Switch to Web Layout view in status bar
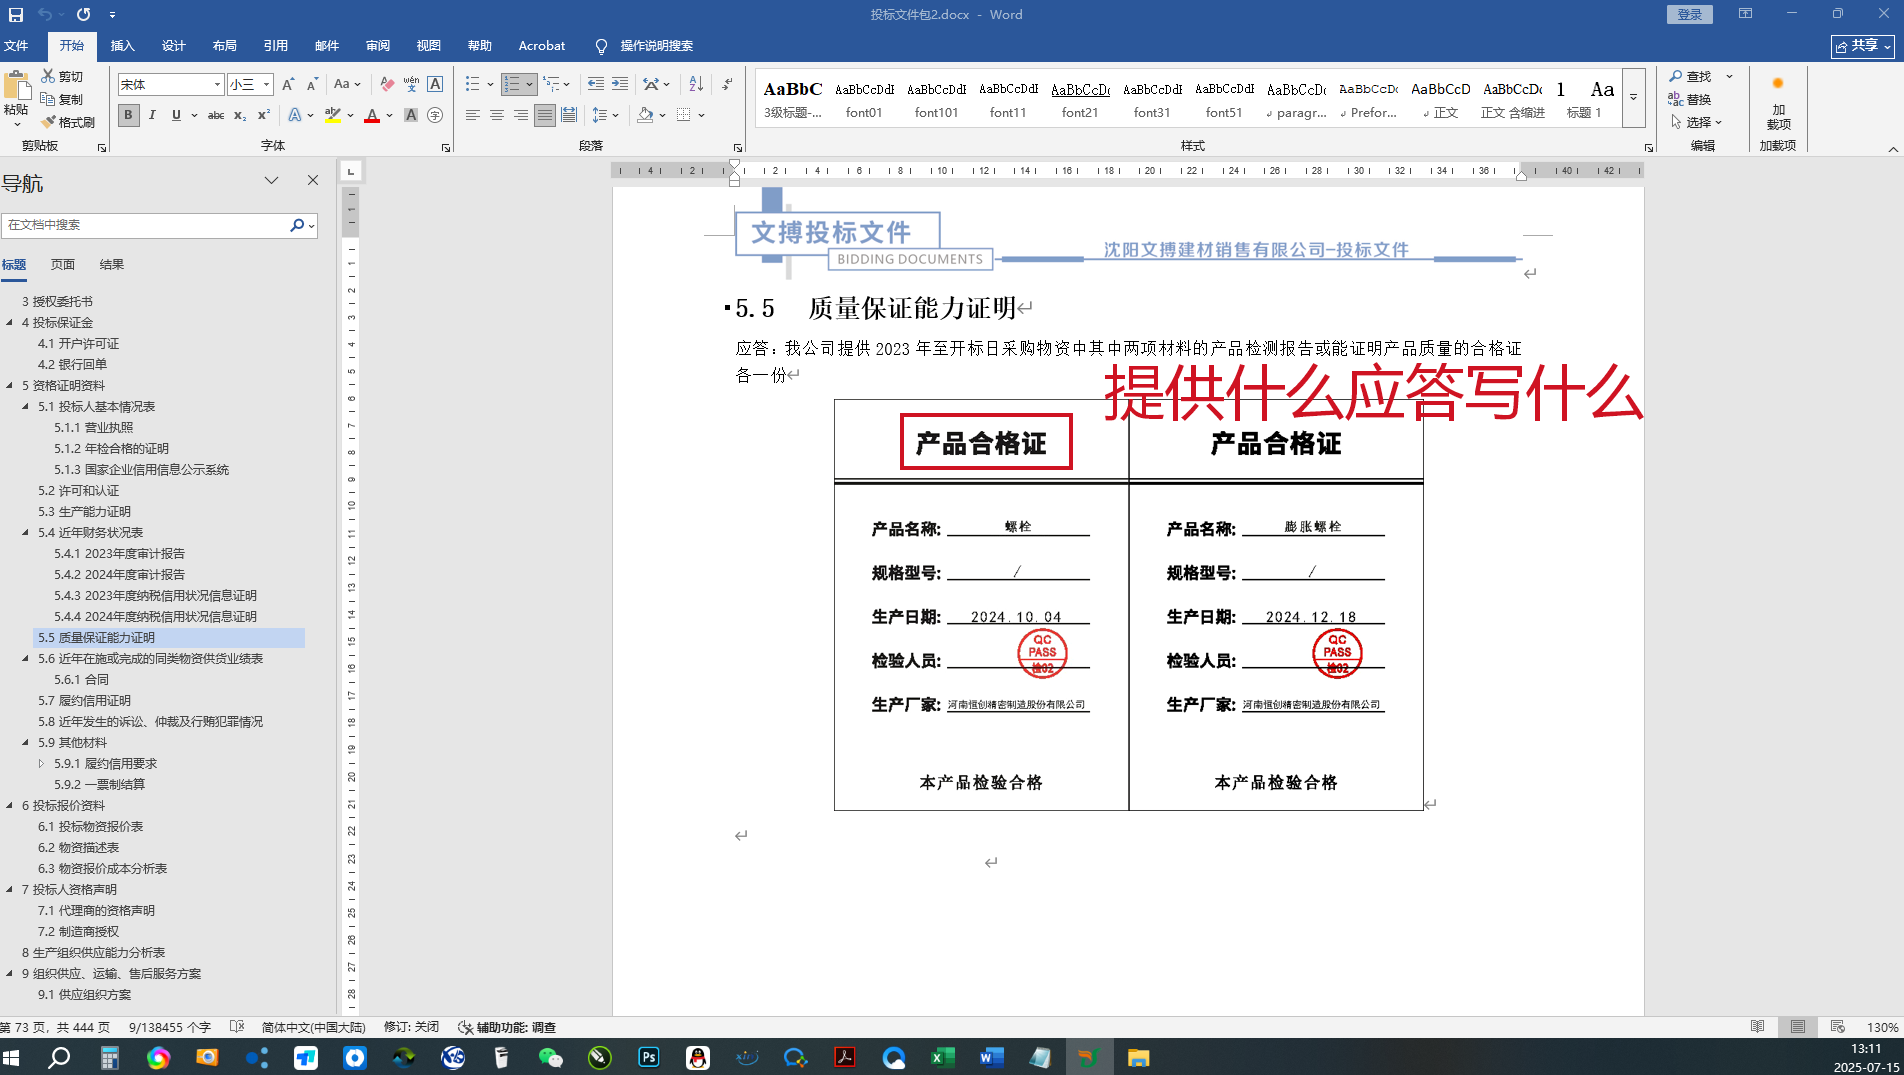 pos(1837,1027)
